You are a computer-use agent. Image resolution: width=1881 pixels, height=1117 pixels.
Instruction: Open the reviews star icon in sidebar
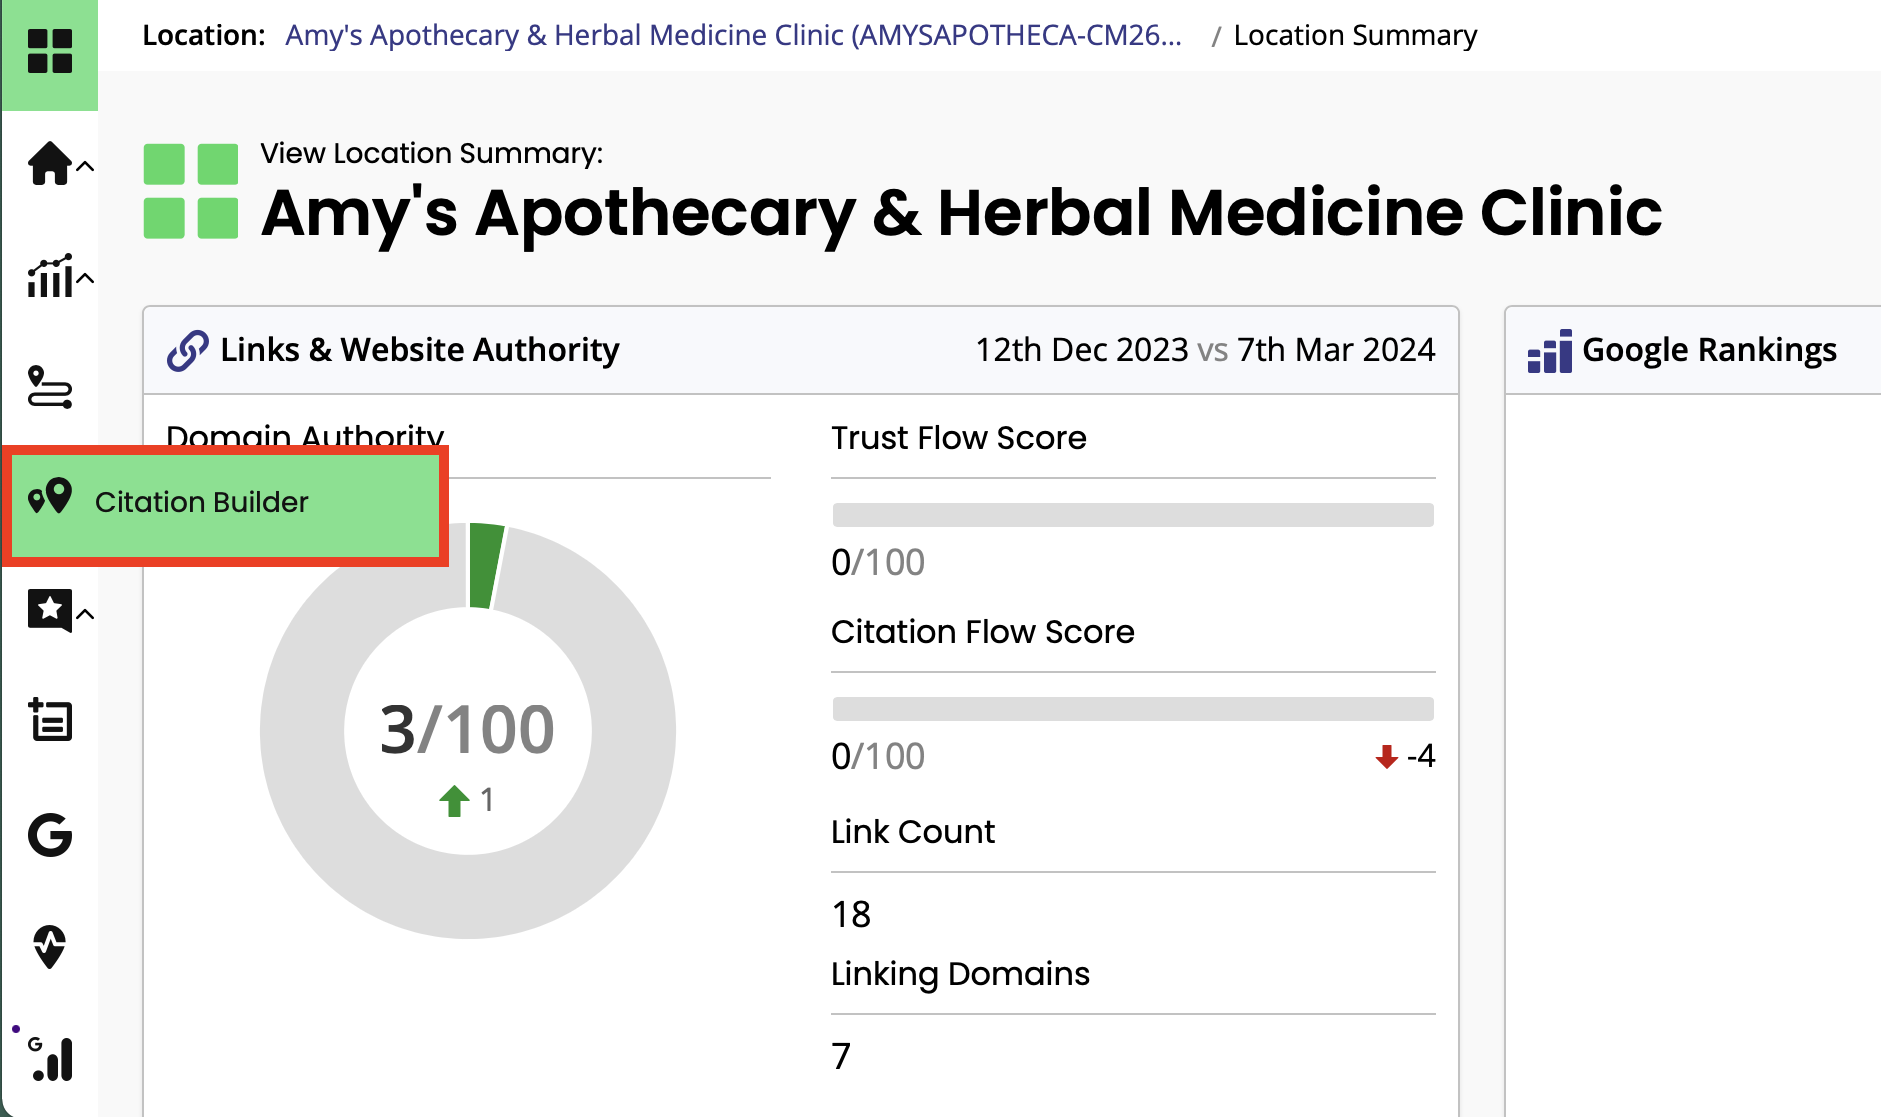tap(49, 610)
